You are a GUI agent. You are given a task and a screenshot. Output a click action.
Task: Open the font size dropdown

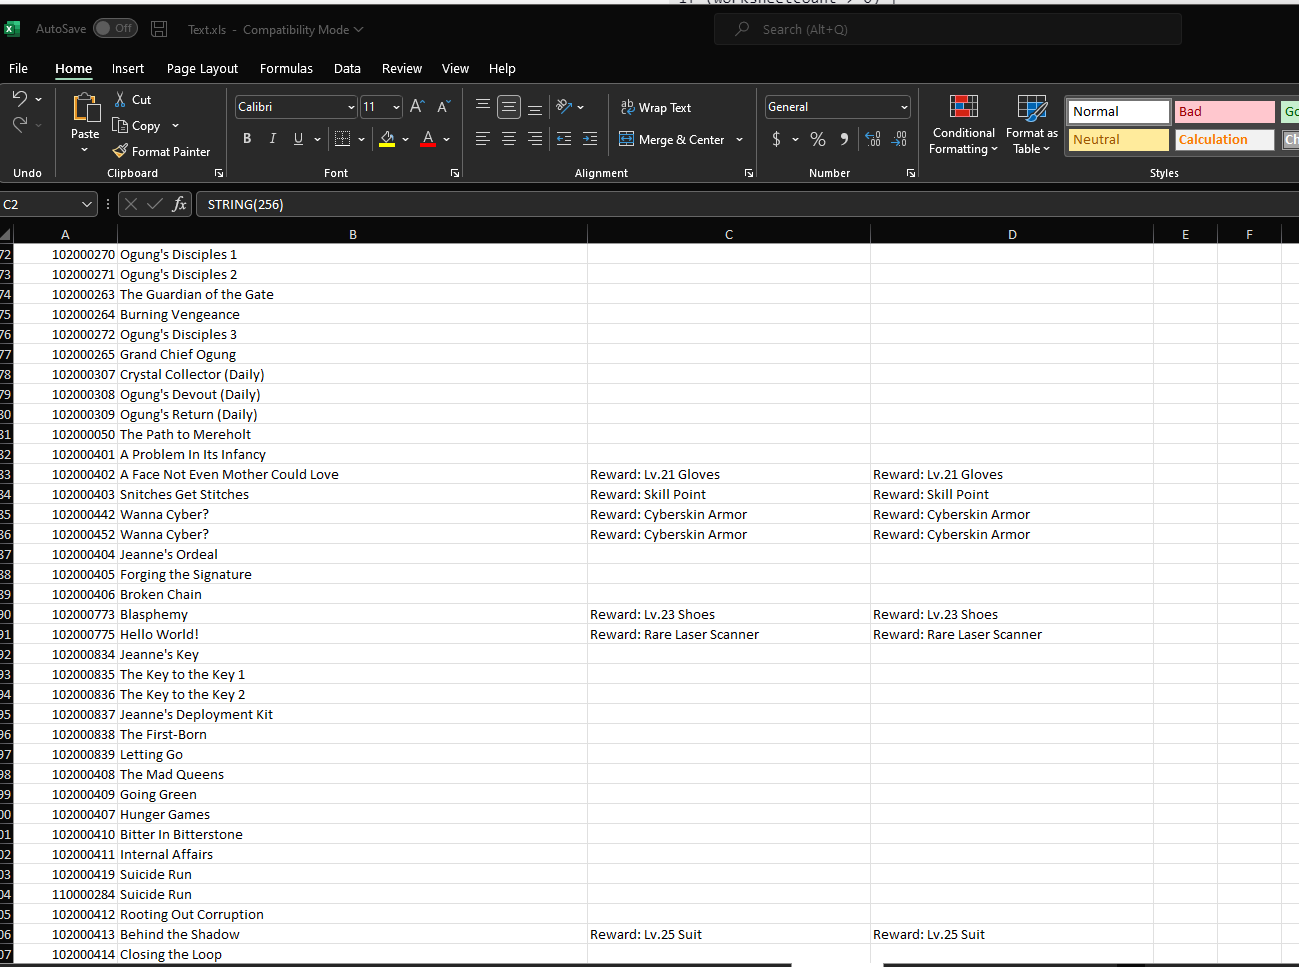[x=396, y=107]
